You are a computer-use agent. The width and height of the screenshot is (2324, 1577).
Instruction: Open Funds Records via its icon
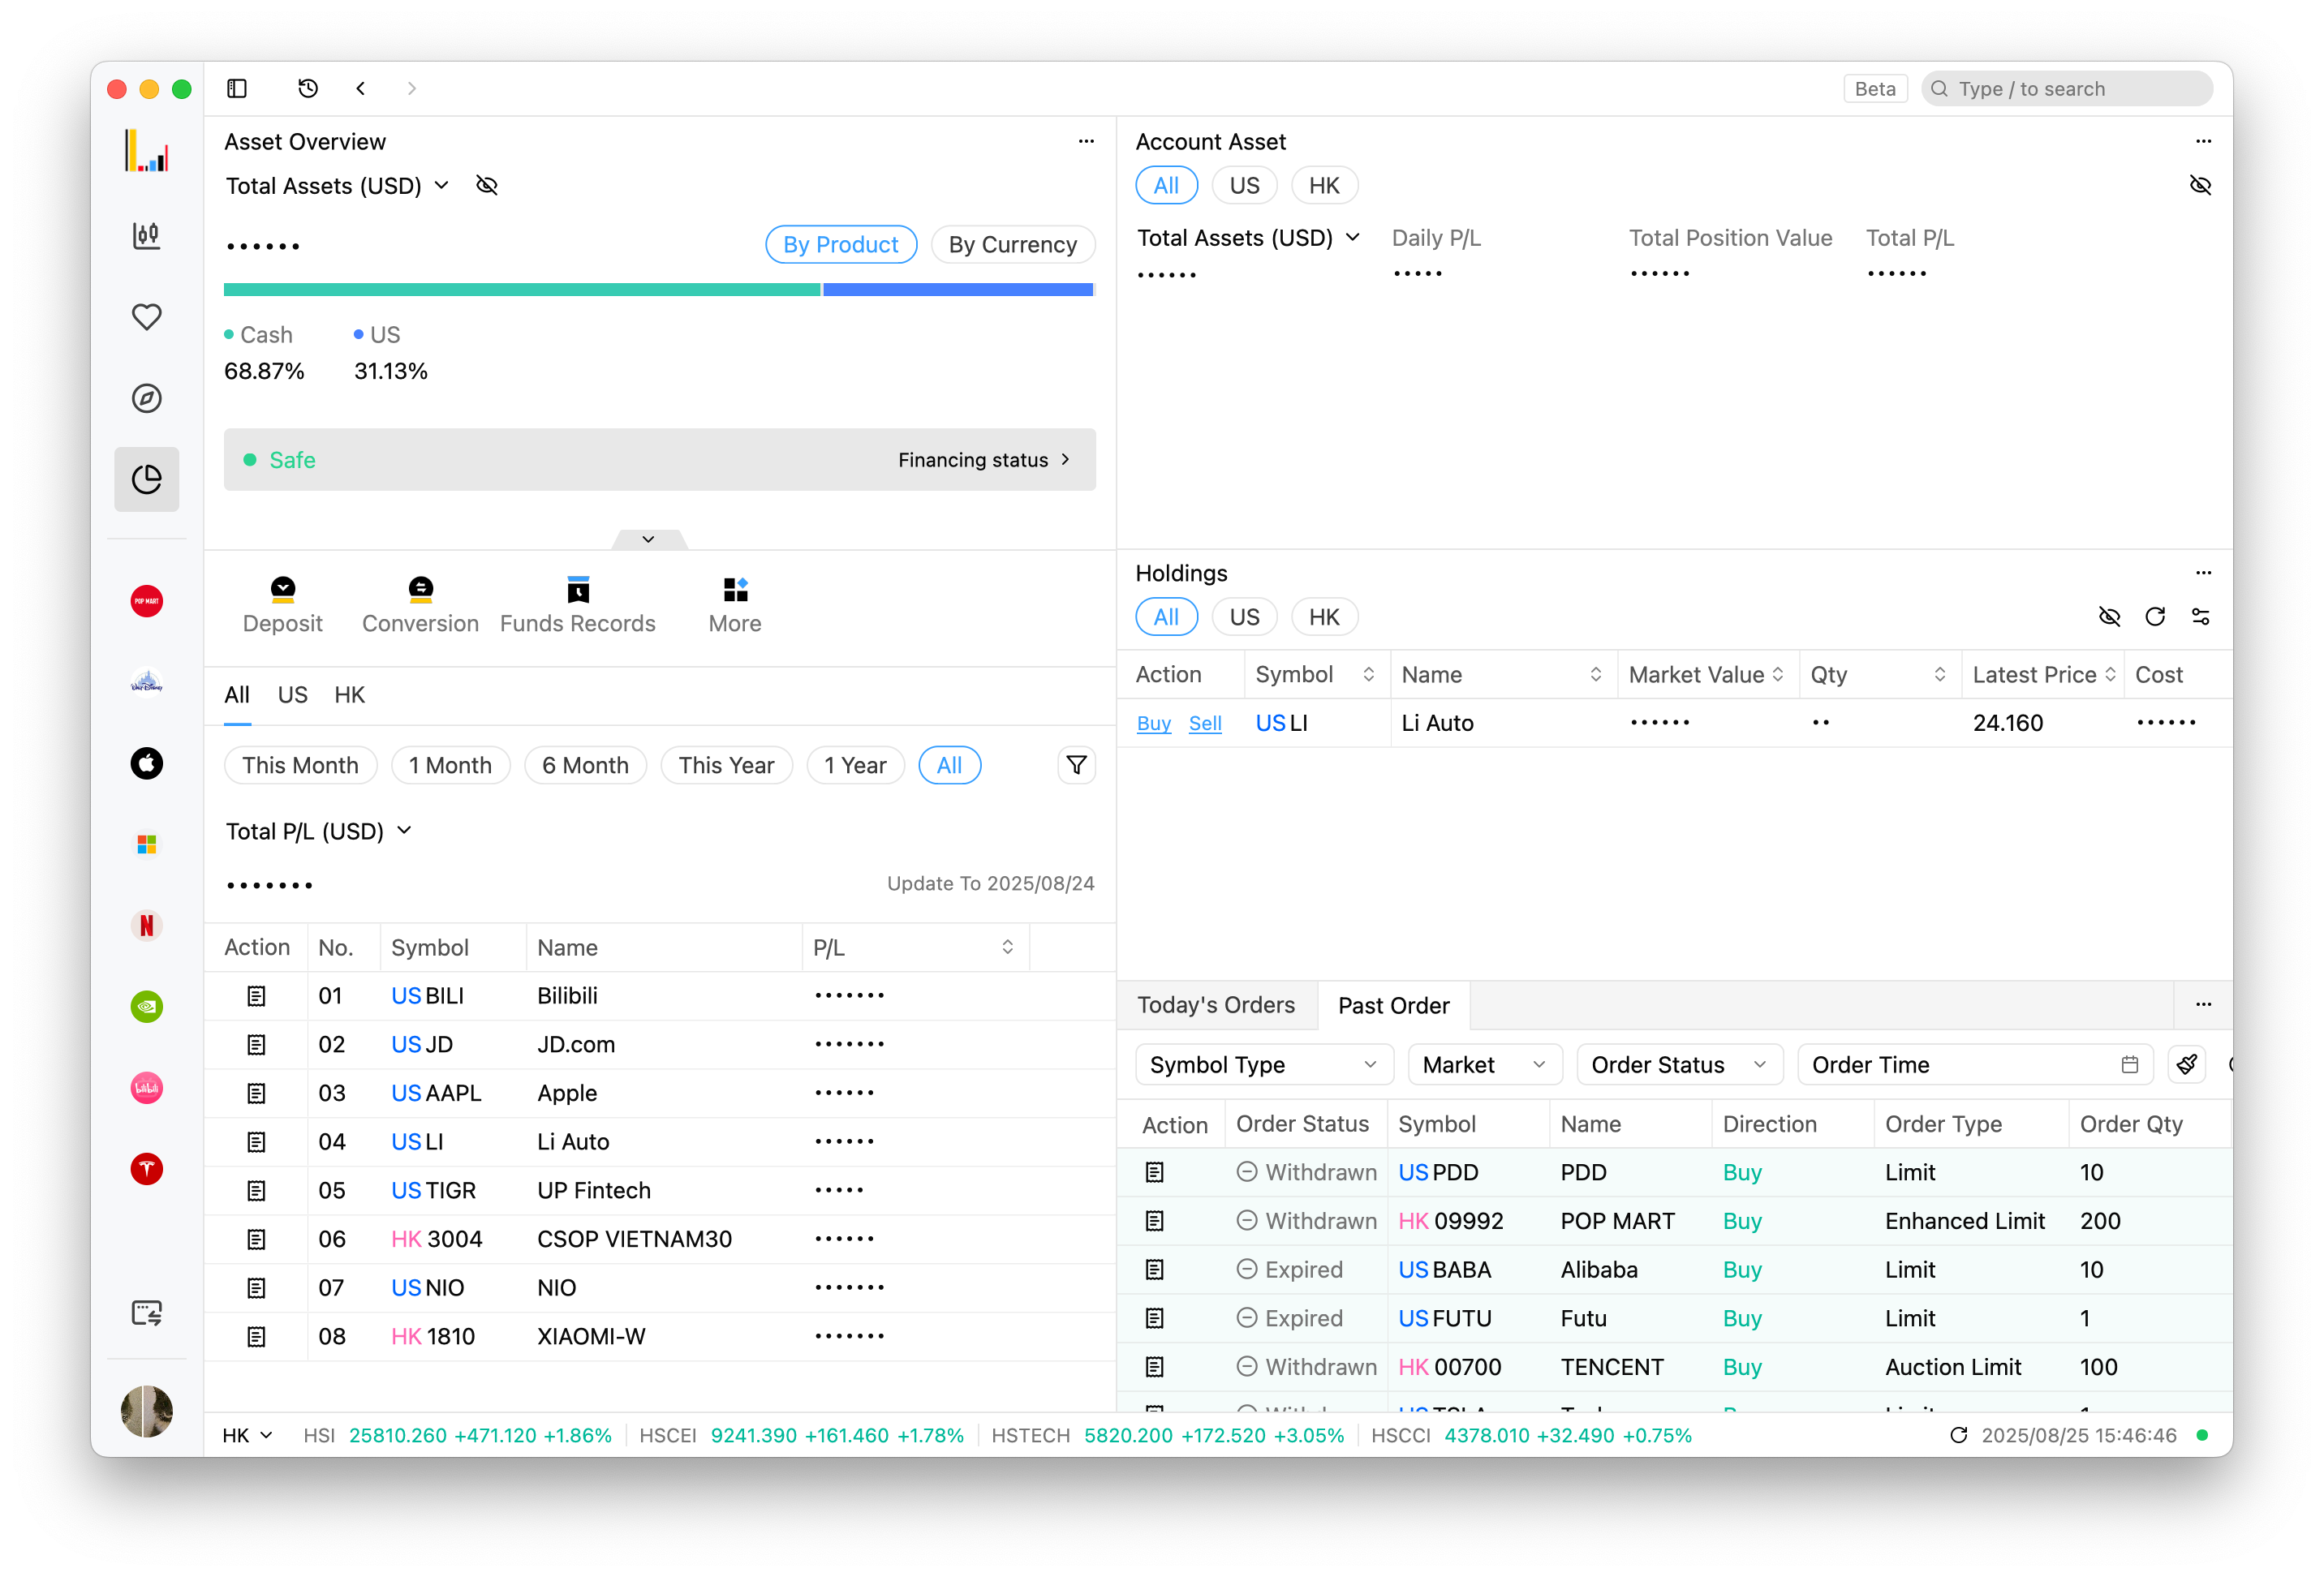[578, 589]
